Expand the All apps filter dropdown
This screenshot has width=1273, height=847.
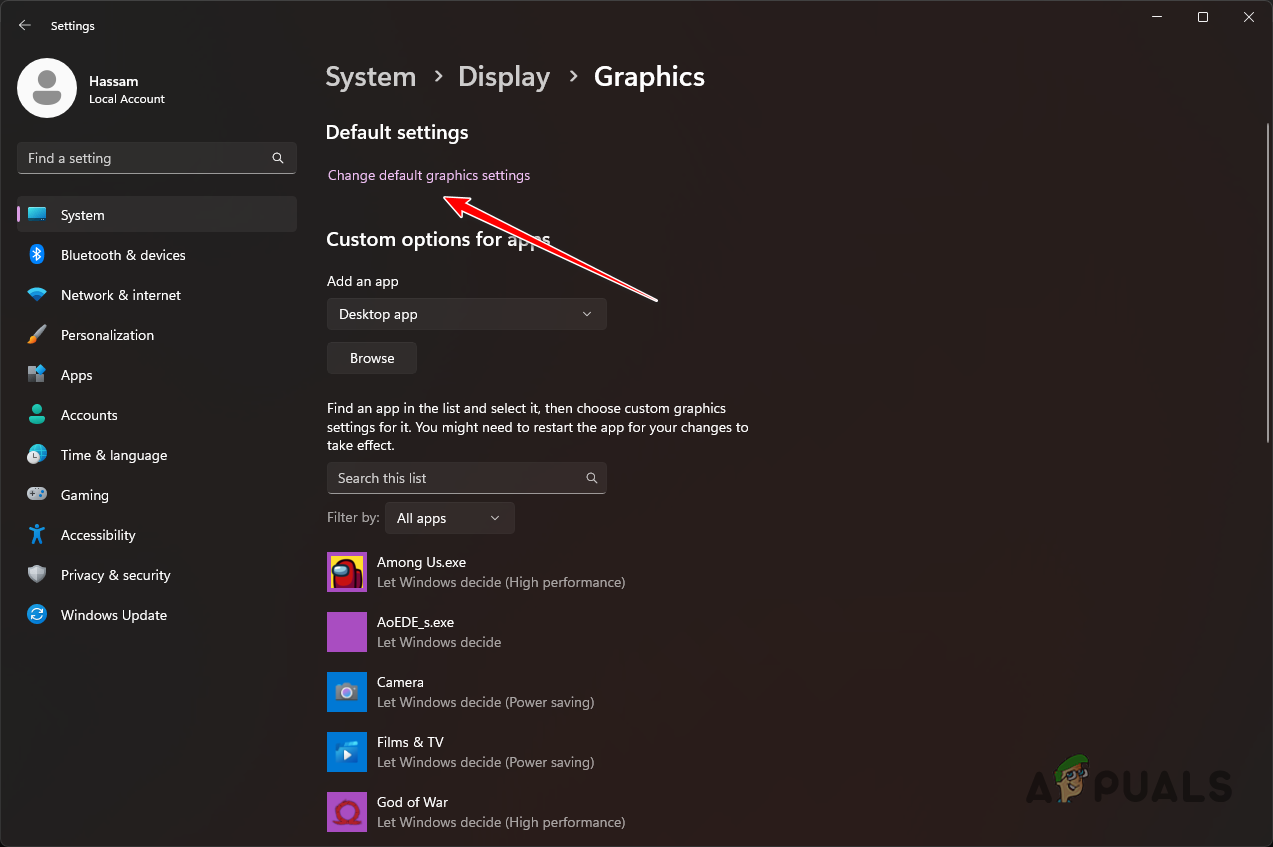(x=449, y=517)
